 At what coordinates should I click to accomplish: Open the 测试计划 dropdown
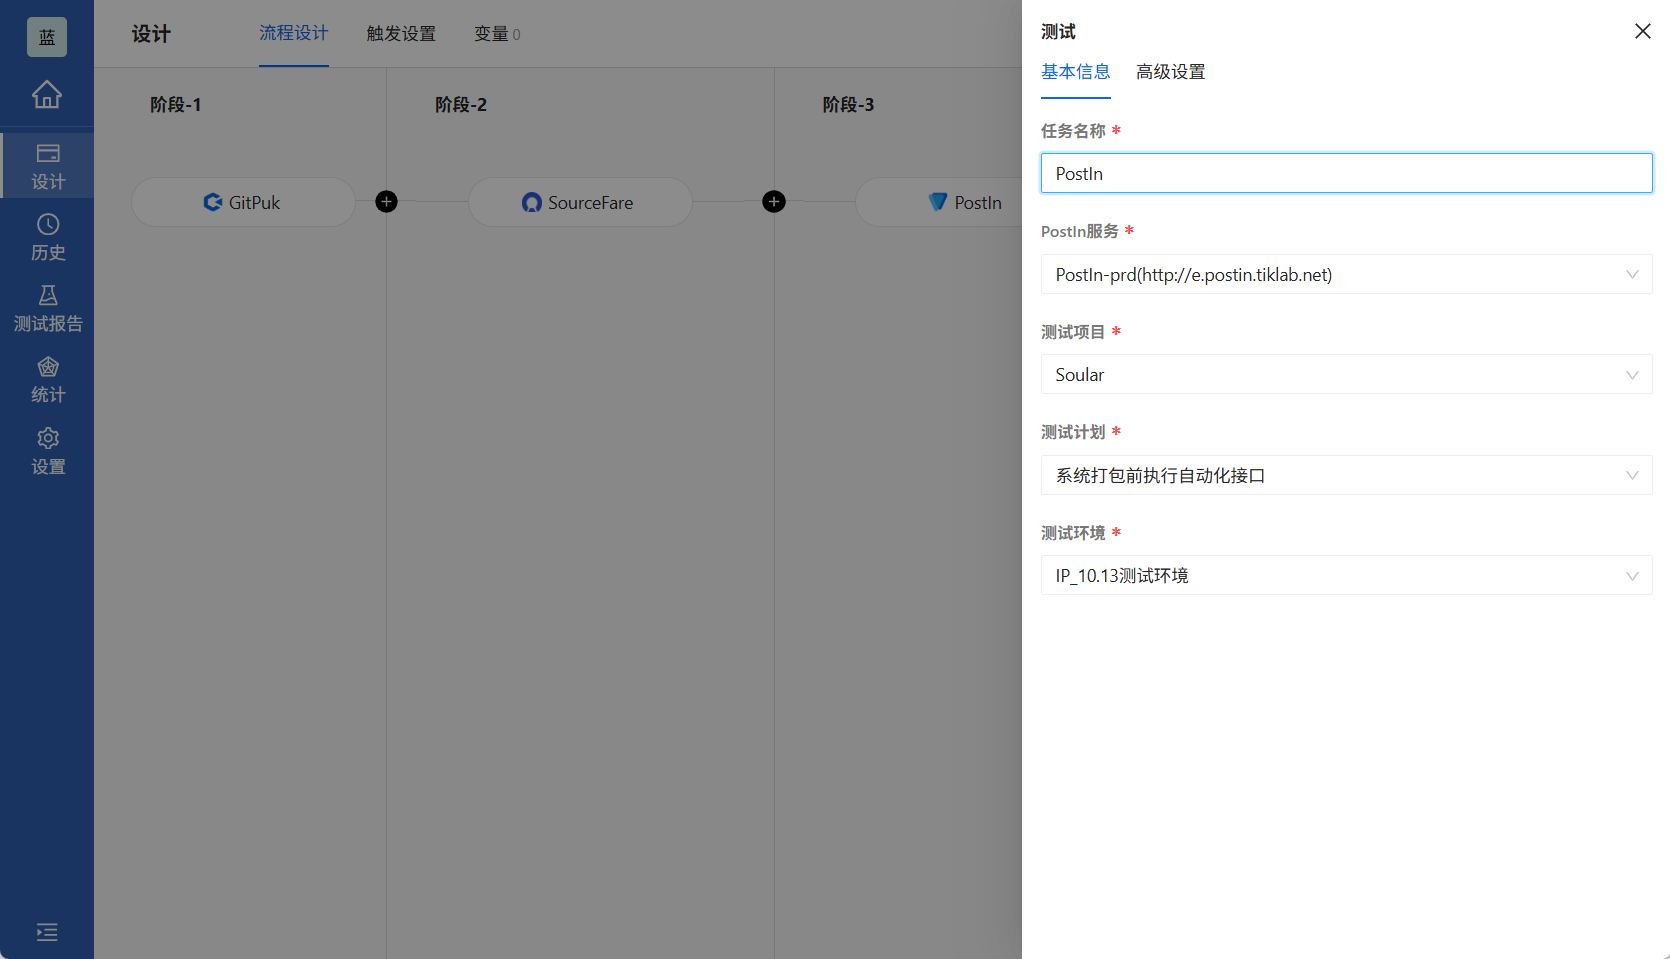[1346, 475]
